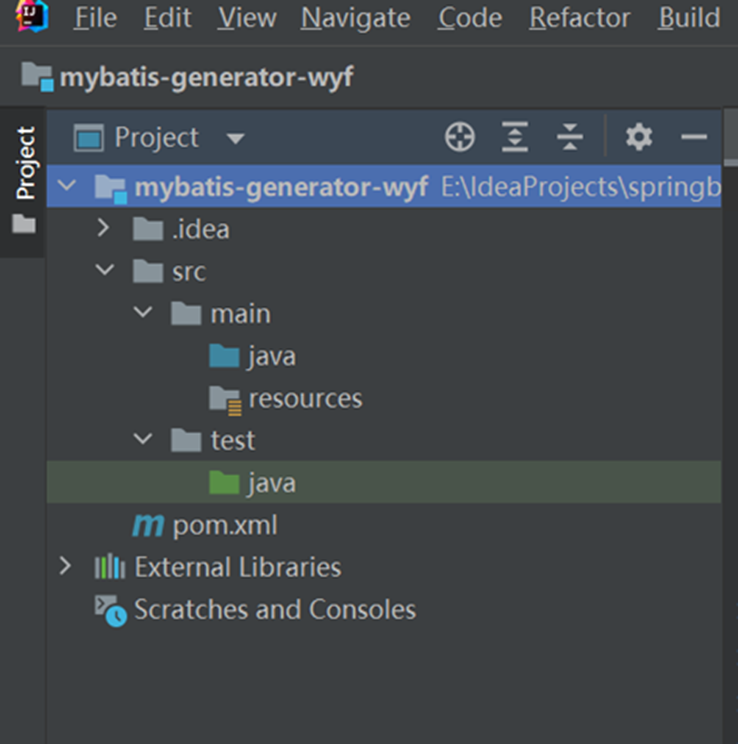Click the test folder icon
This screenshot has width=738, height=744.
point(186,440)
